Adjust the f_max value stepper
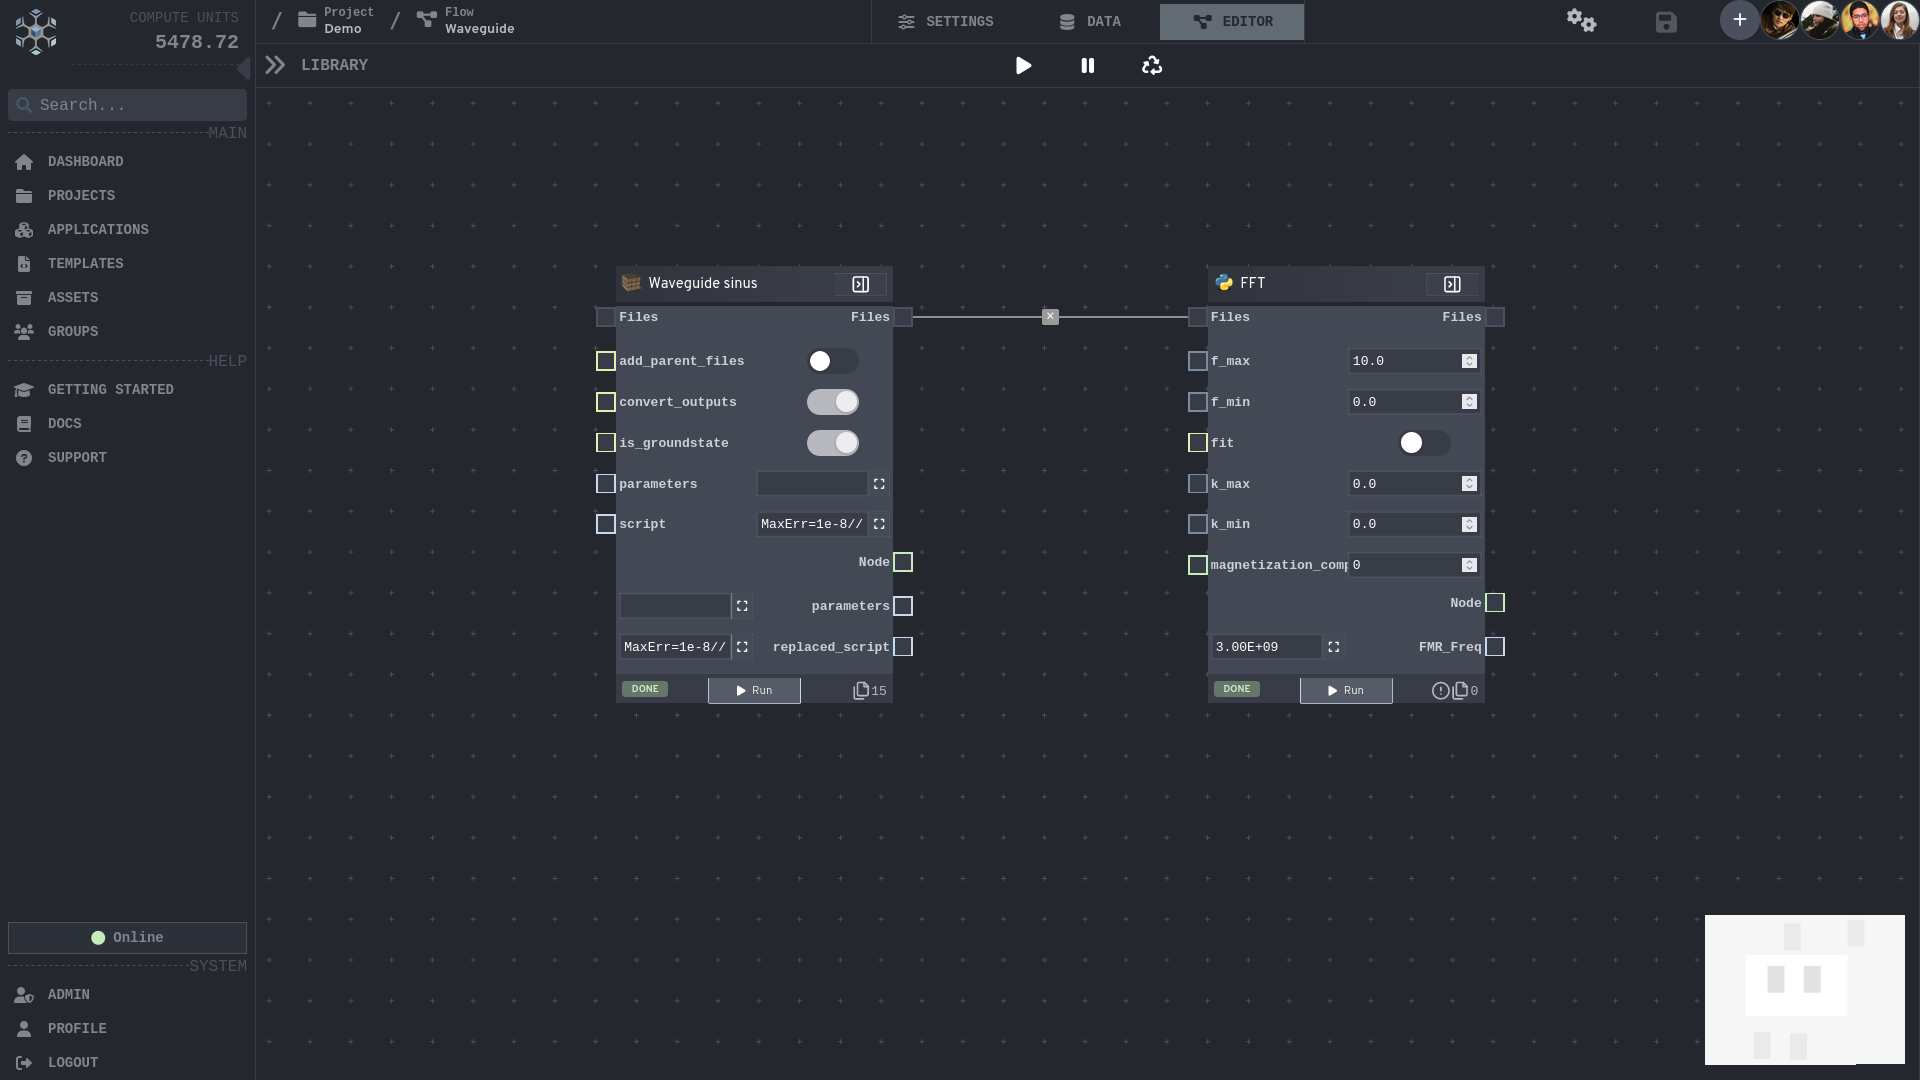Viewport: 1920px width, 1080px height. [x=1469, y=361]
